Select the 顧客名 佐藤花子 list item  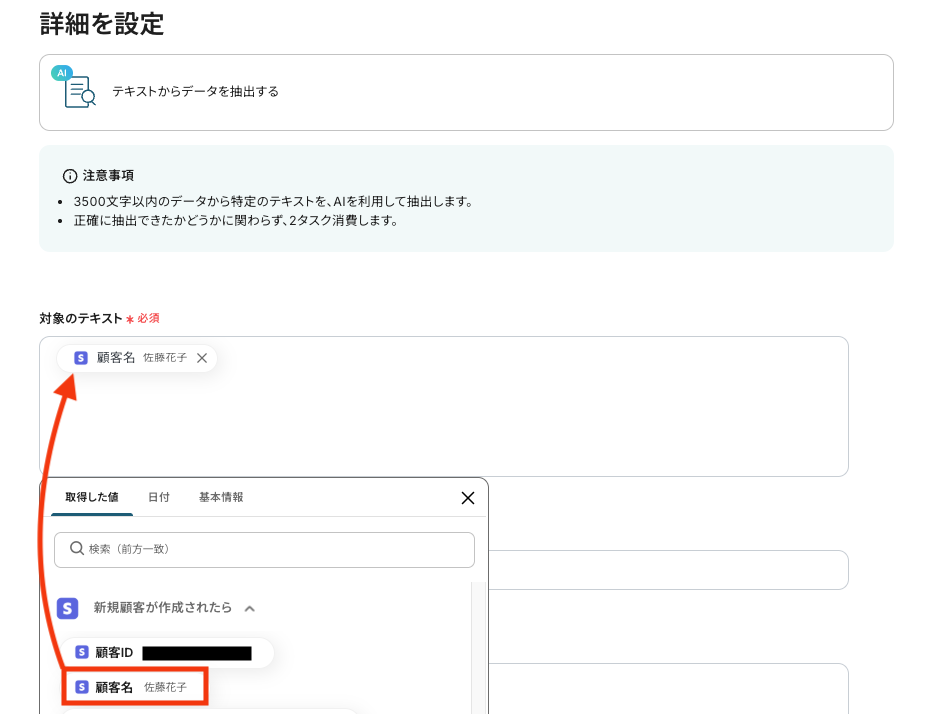136,686
